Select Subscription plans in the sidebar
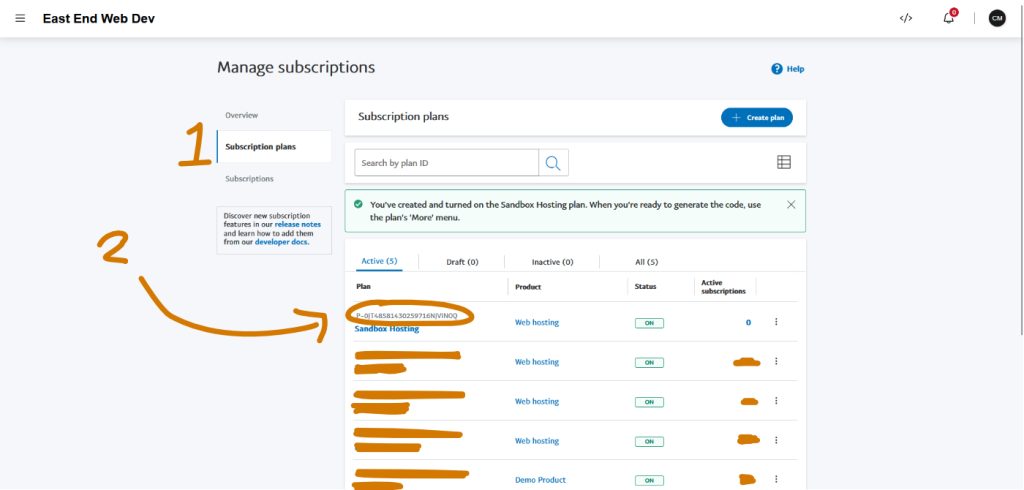 pyautogui.click(x=274, y=146)
